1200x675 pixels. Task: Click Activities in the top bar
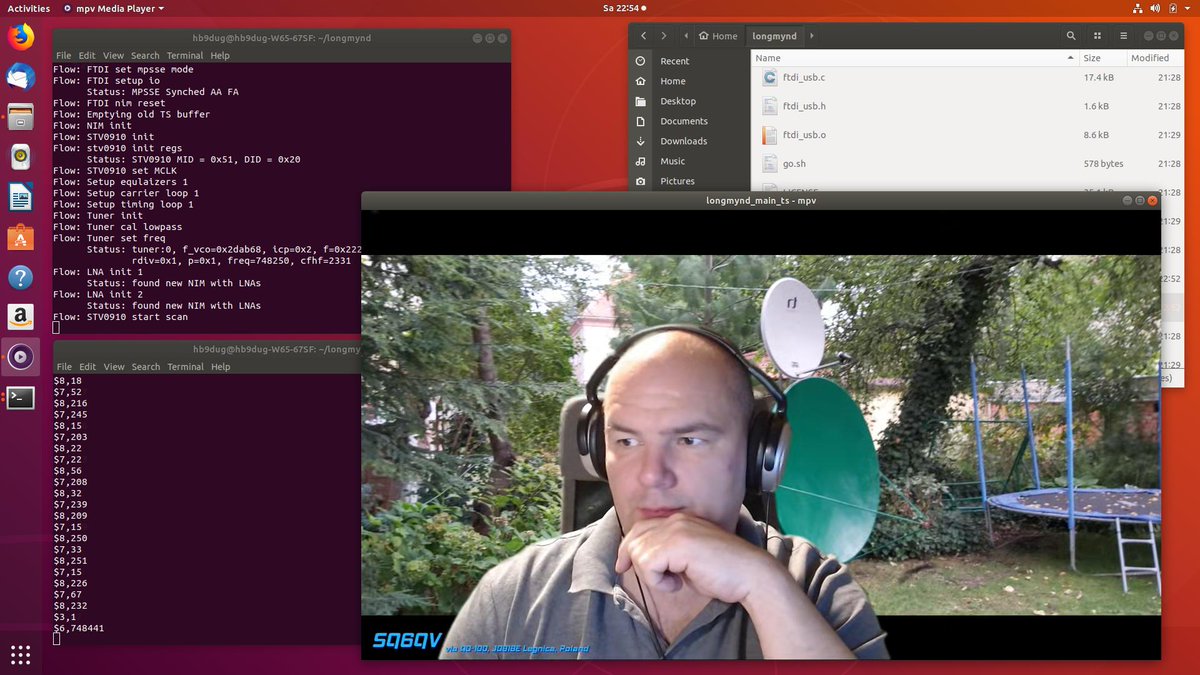(29, 8)
